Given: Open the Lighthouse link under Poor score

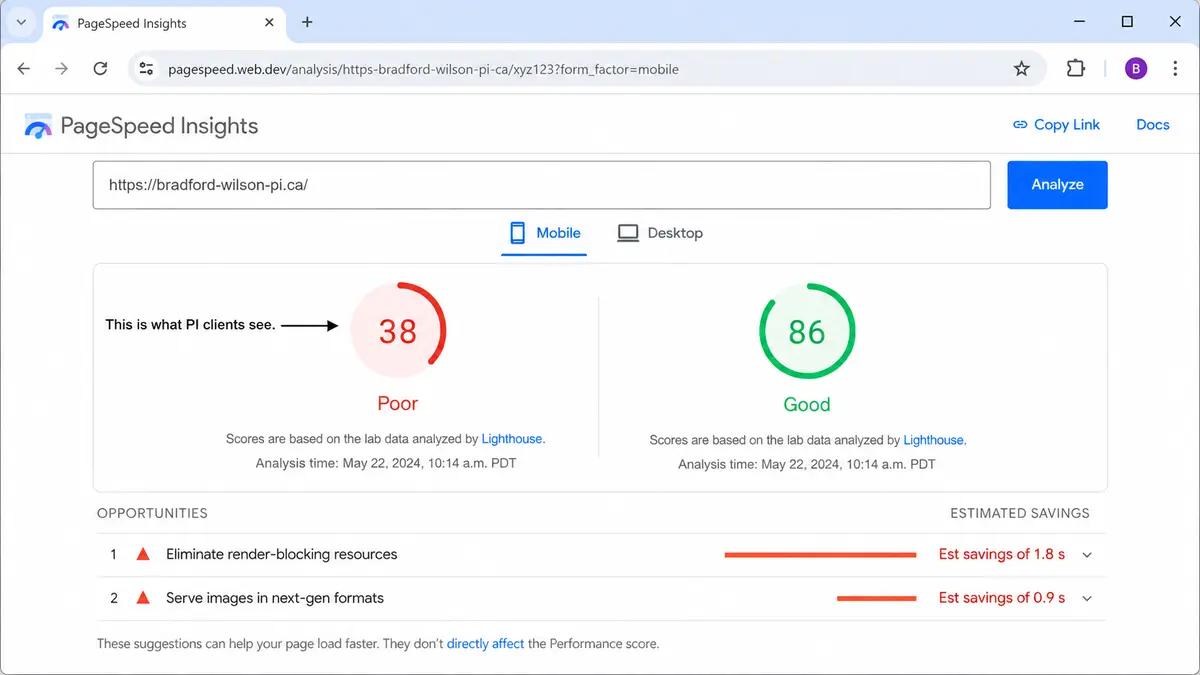Looking at the screenshot, I should pyautogui.click(x=512, y=439).
